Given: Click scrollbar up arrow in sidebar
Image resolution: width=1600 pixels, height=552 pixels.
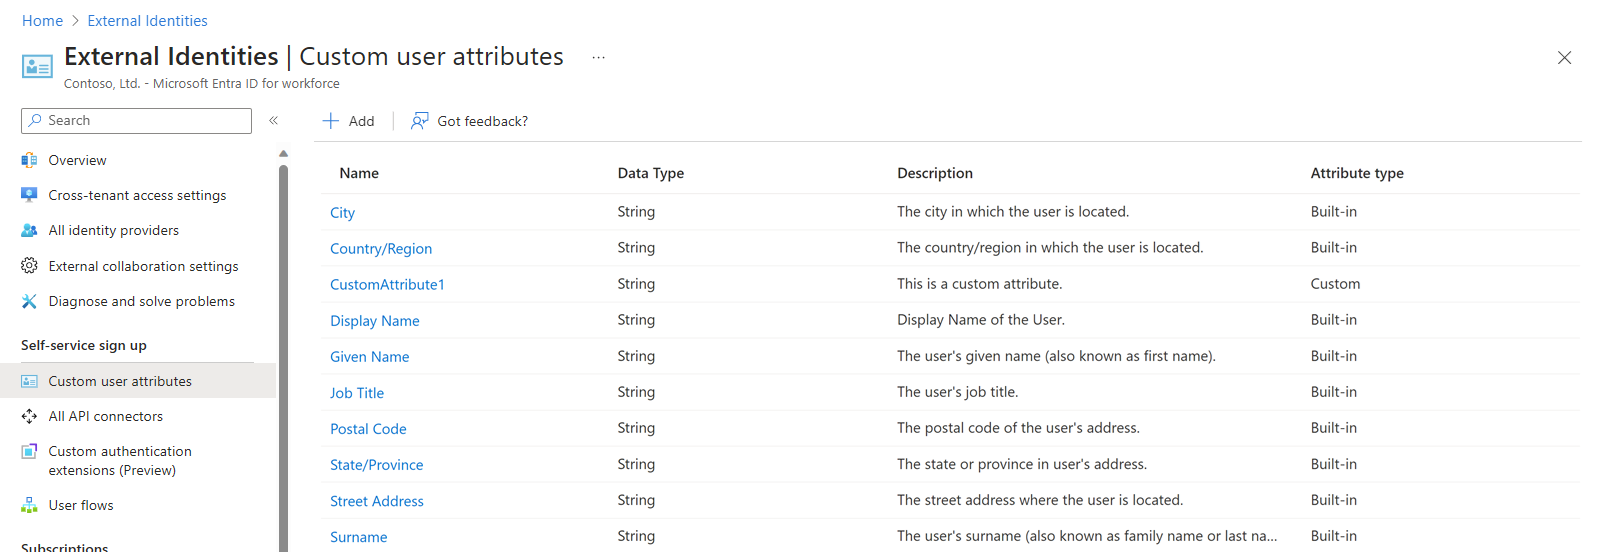Looking at the screenshot, I should click(283, 154).
